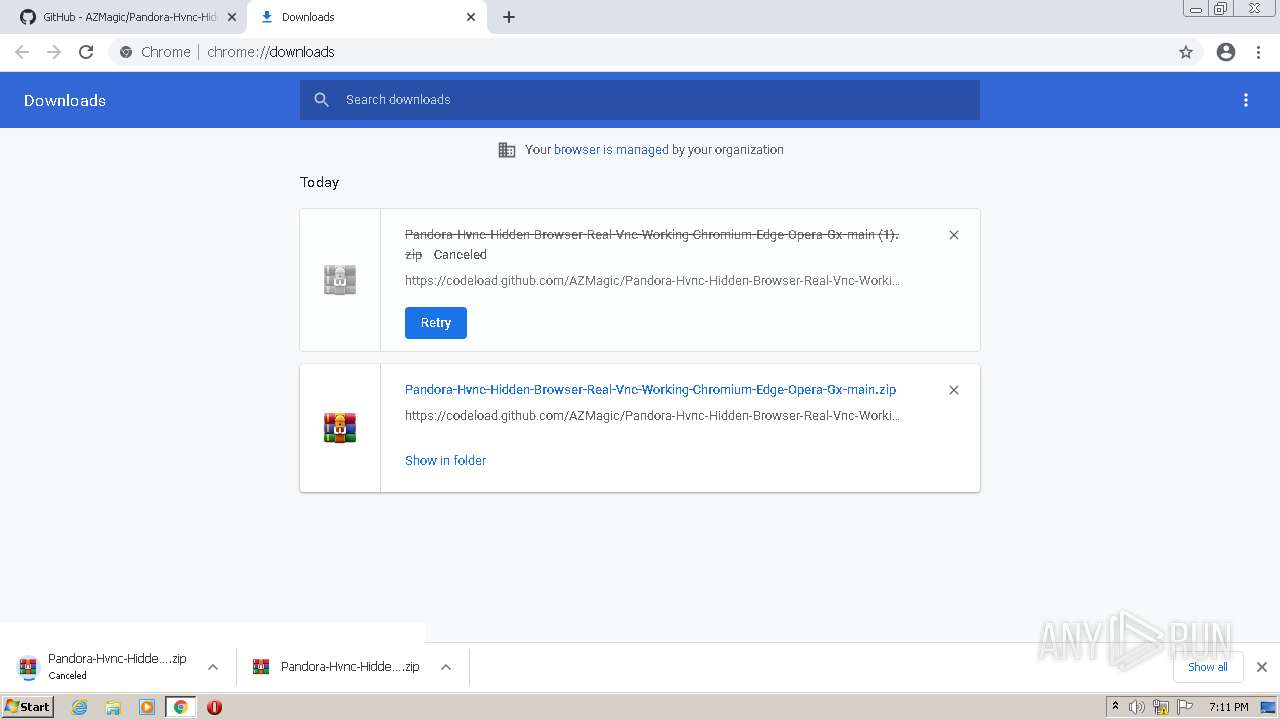Image resolution: width=1280 pixels, height=720 pixels.
Task: Click the search magnifier icon
Action: (x=321, y=100)
